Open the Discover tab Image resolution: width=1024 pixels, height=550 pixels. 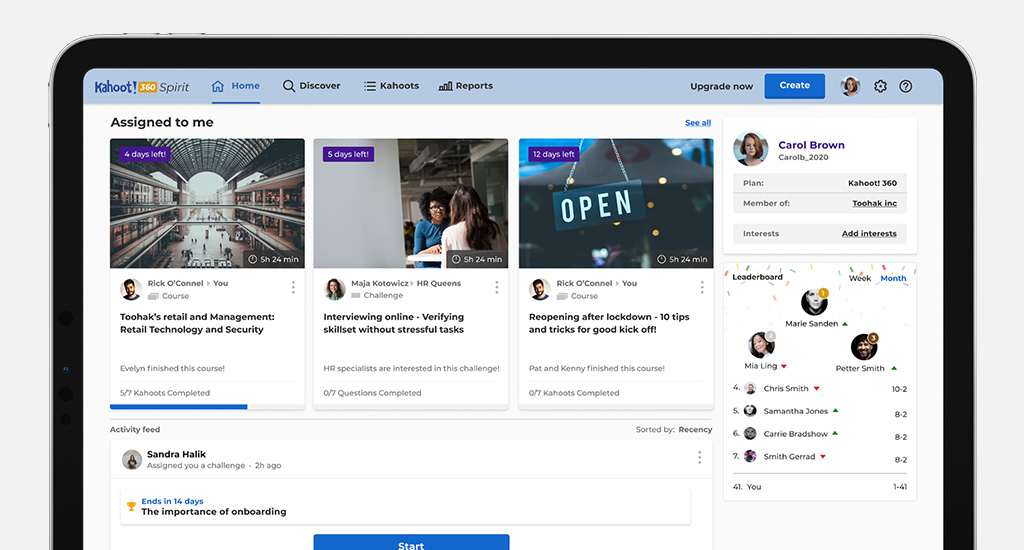(x=312, y=86)
